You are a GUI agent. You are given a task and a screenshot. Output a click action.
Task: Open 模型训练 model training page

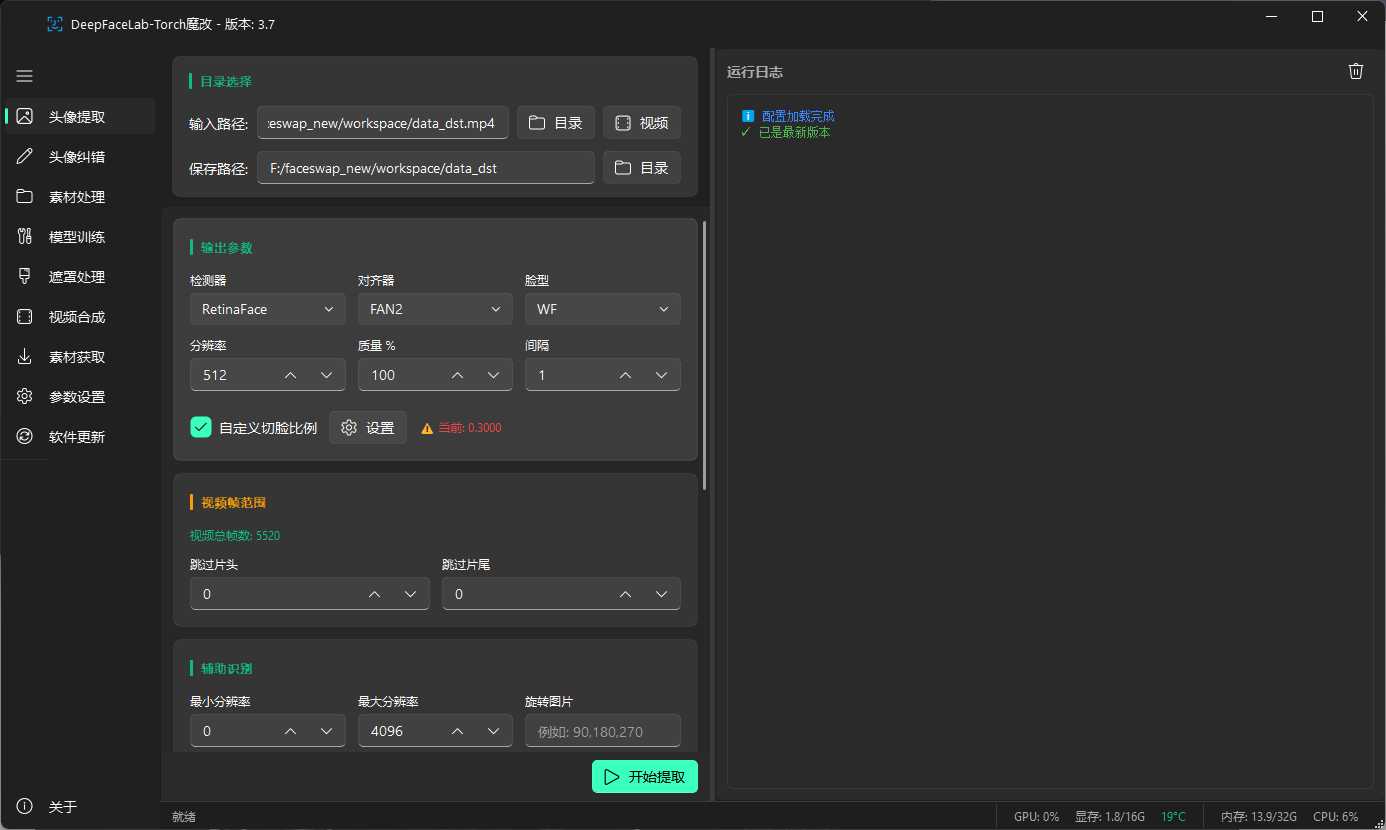[x=77, y=237]
